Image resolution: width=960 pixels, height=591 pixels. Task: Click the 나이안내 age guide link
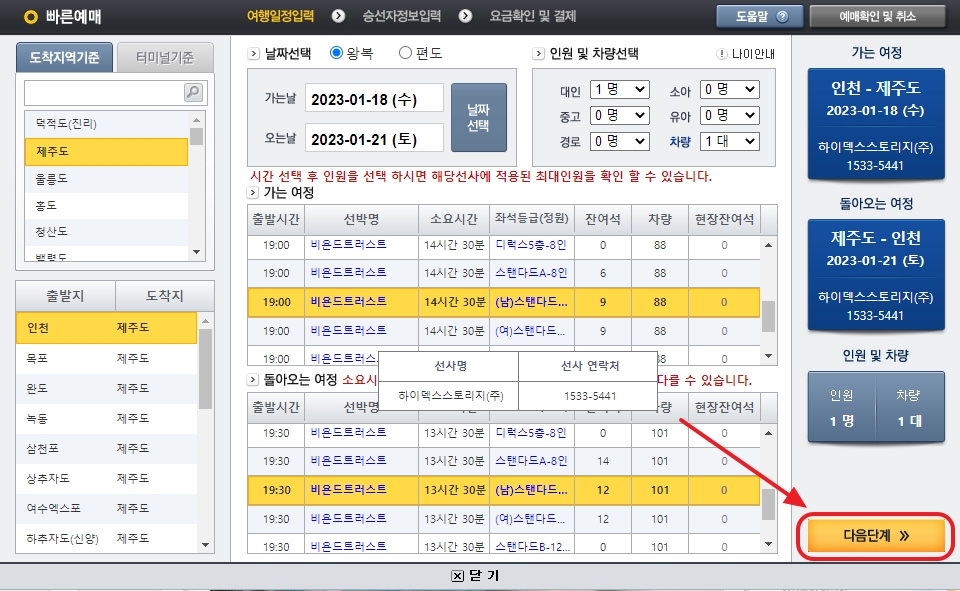[753, 54]
